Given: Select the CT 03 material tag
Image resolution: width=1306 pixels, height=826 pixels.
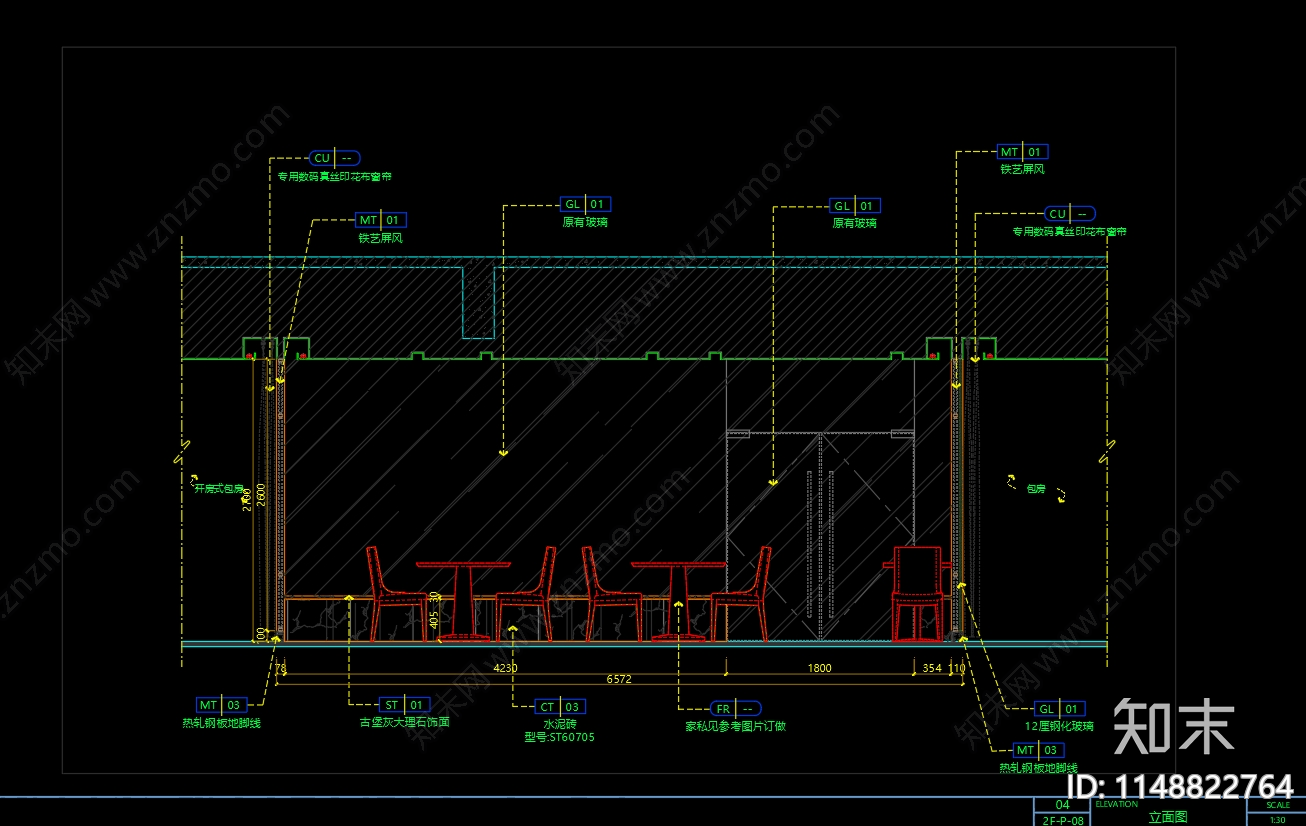Looking at the screenshot, I should tap(559, 707).
